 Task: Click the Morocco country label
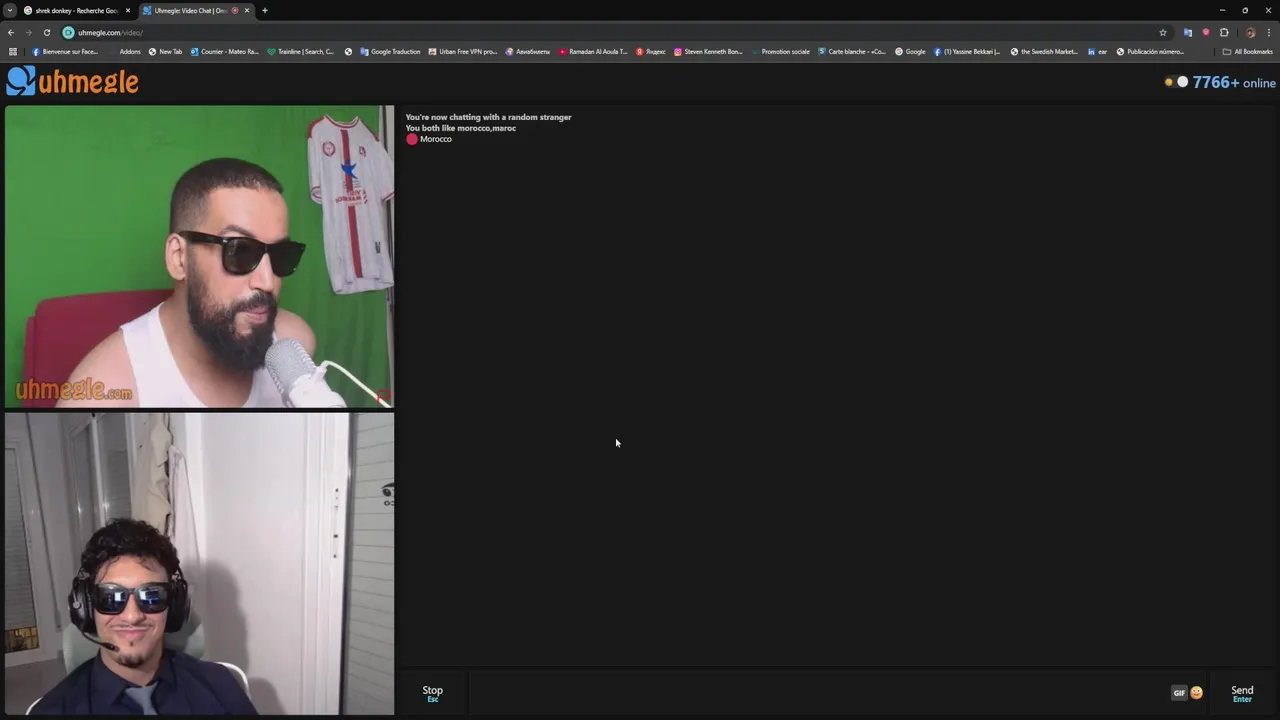[x=435, y=139]
